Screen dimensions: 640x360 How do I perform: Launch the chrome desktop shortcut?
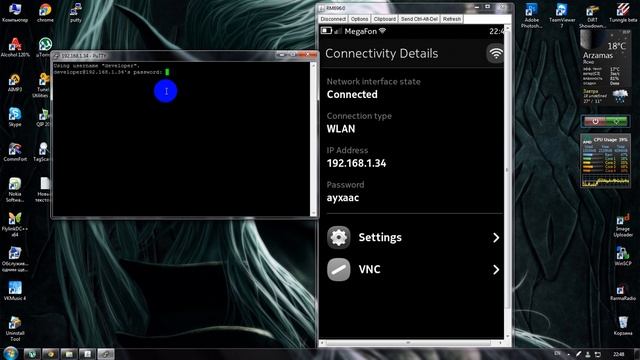click(x=45, y=12)
